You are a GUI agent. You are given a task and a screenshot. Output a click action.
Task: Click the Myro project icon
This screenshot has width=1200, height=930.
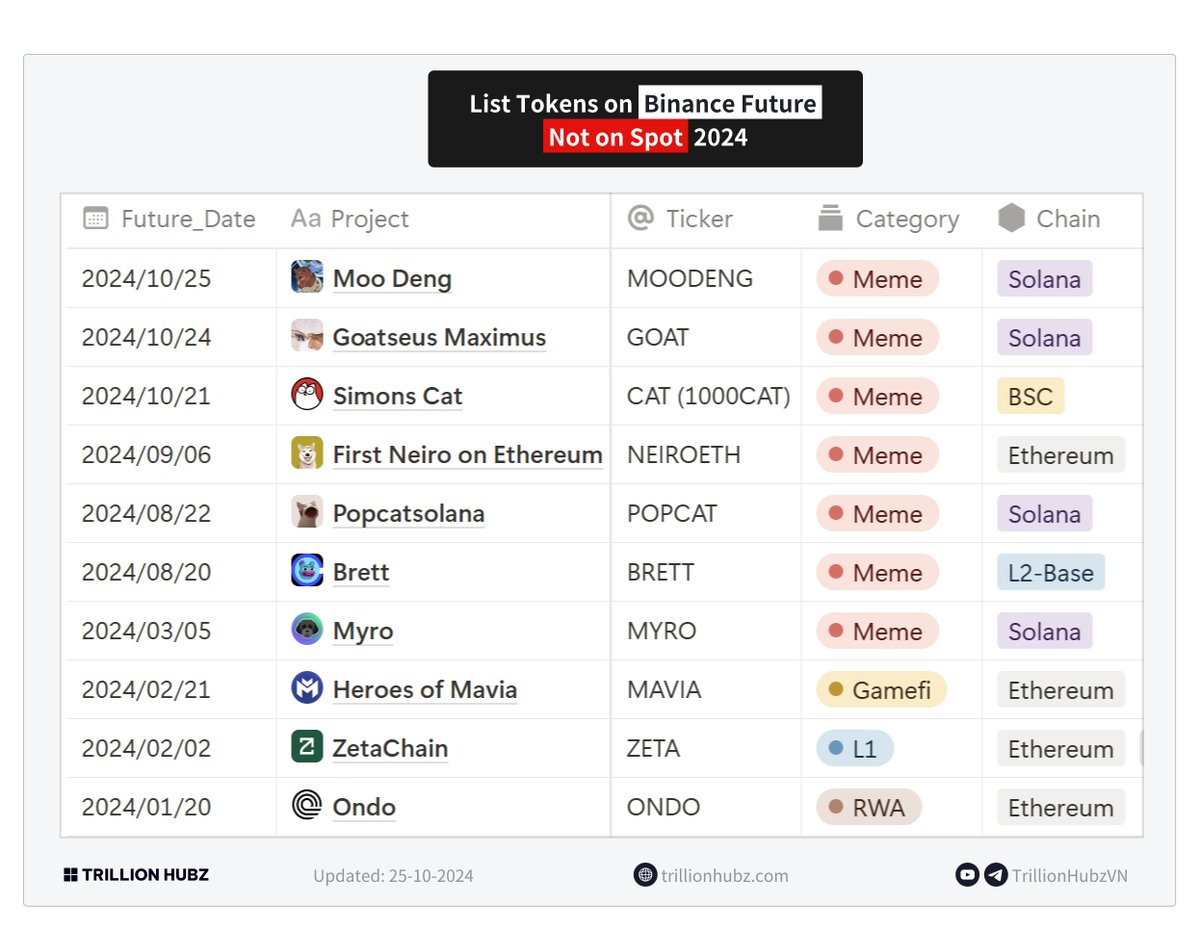[x=307, y=629]
